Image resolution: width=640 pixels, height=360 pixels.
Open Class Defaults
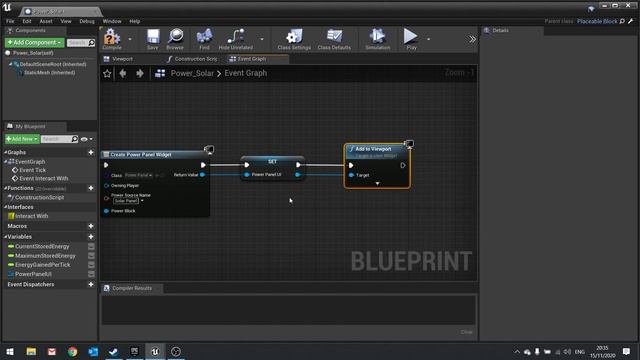[334, 39]
